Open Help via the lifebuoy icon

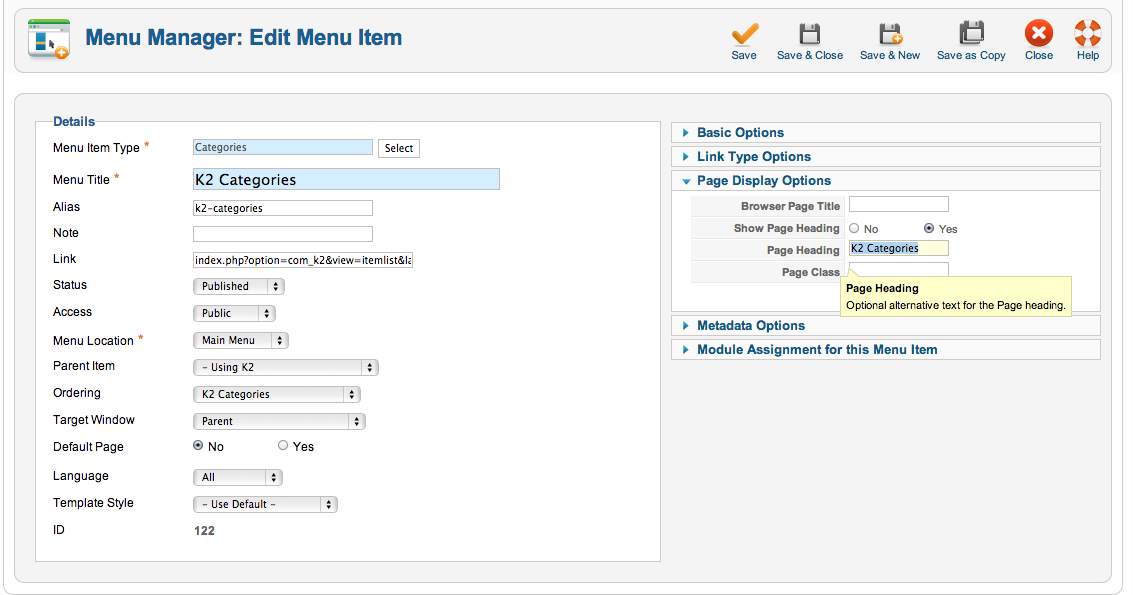[1087, 33]
